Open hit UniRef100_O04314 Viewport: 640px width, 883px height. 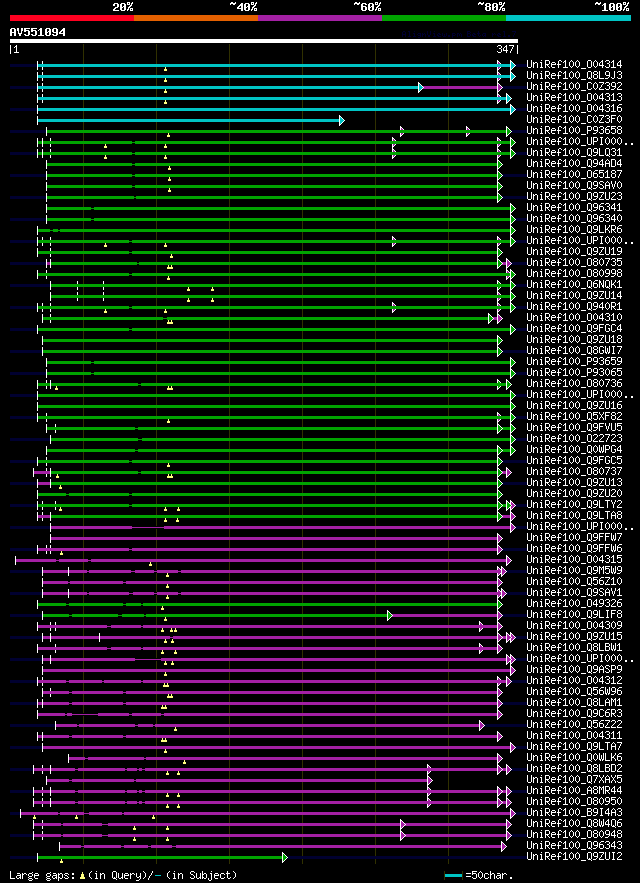pyautogui.click(x=574, y=65)
